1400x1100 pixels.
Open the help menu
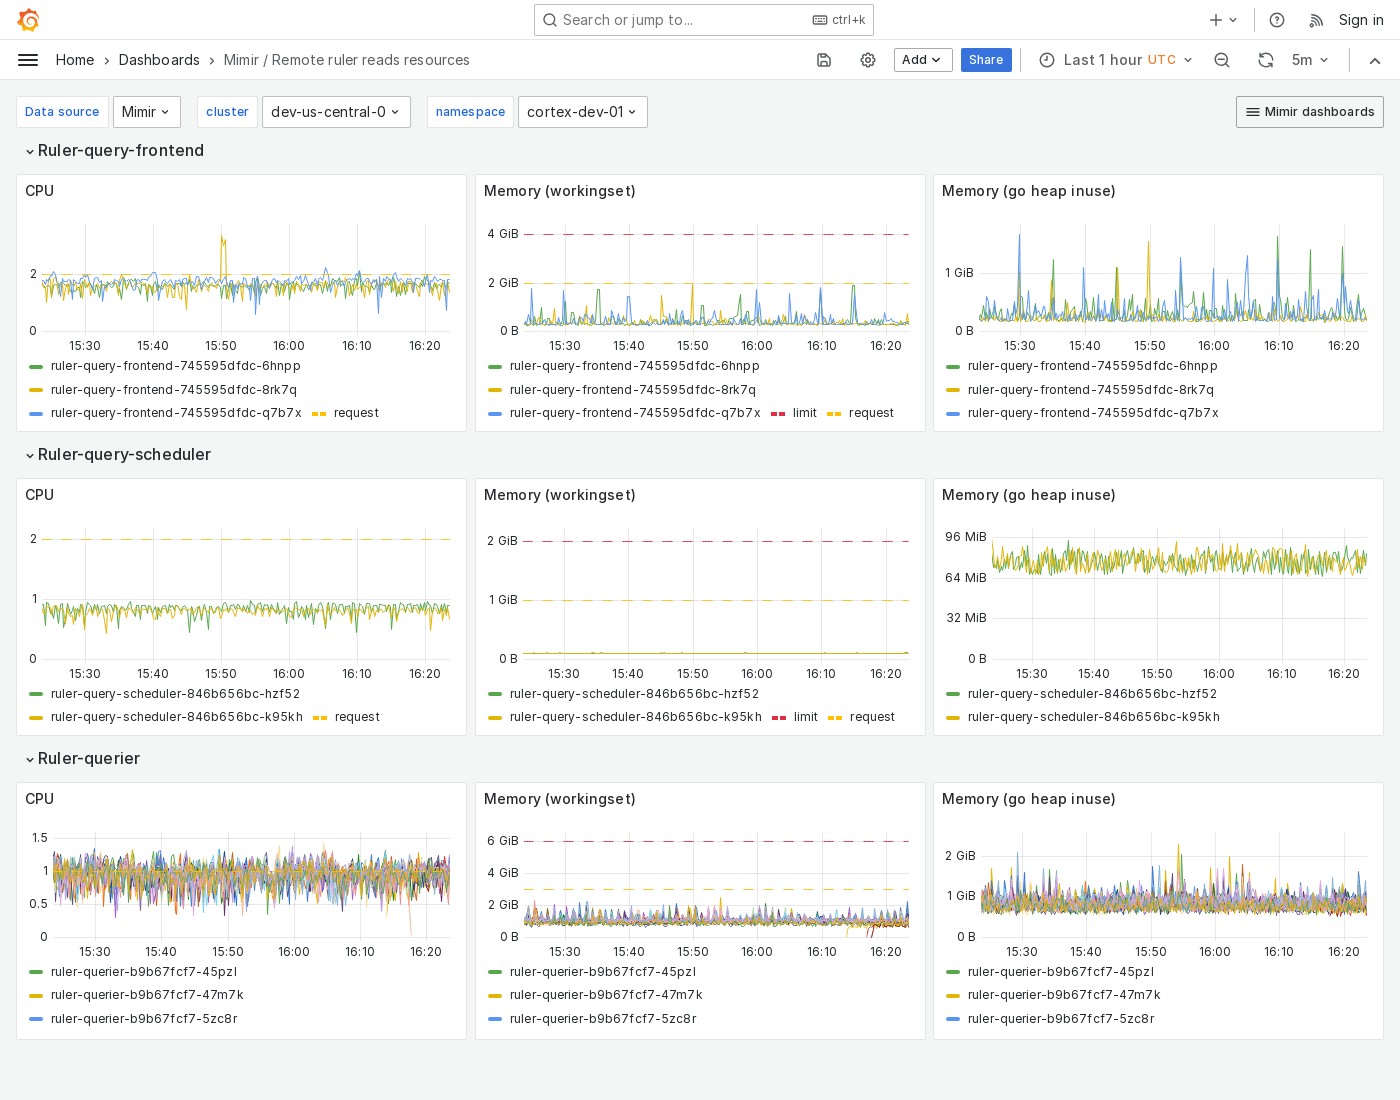point(1276,20)
